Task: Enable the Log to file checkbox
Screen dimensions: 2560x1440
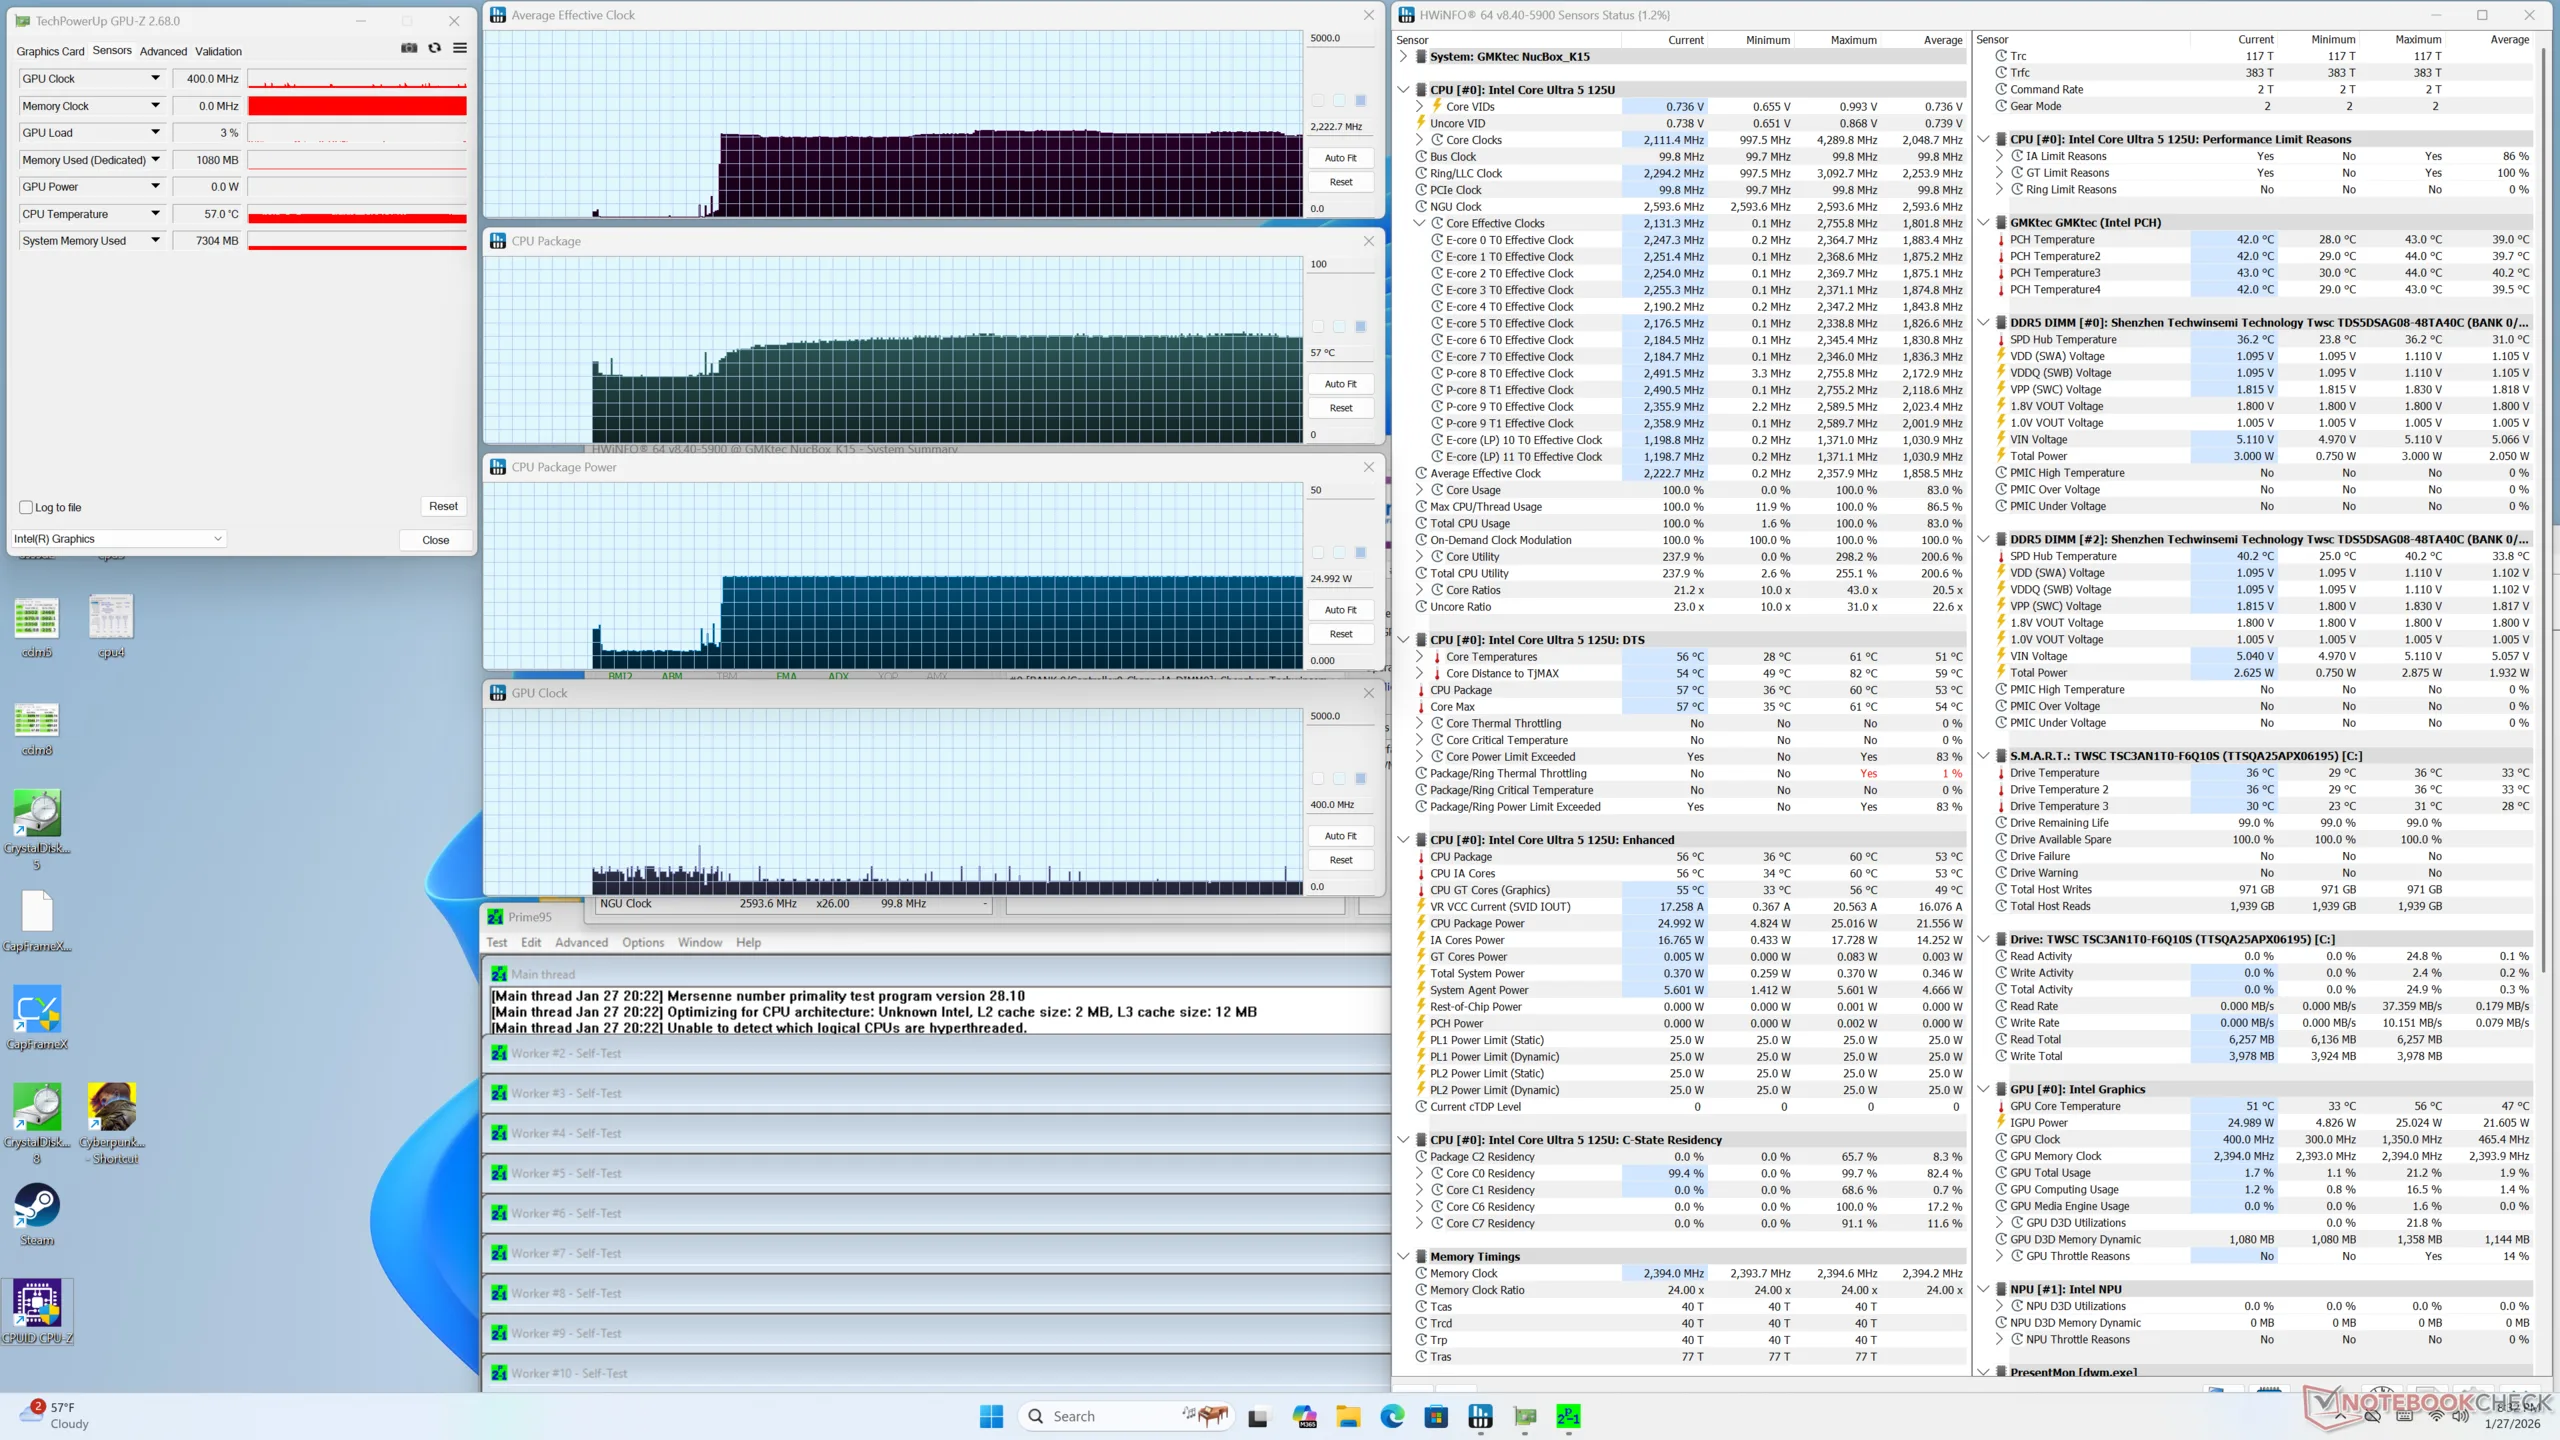Action: pyautogui.click(x=27, y=507)
